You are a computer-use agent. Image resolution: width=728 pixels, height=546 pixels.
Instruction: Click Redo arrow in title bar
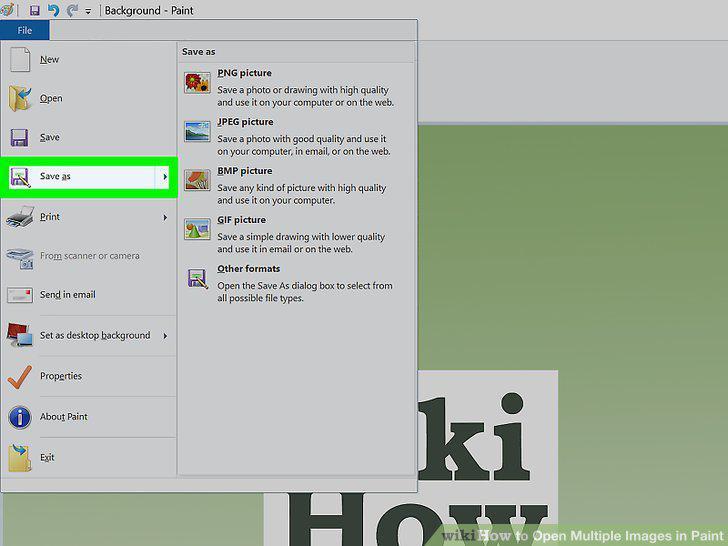tap(72, 10)
